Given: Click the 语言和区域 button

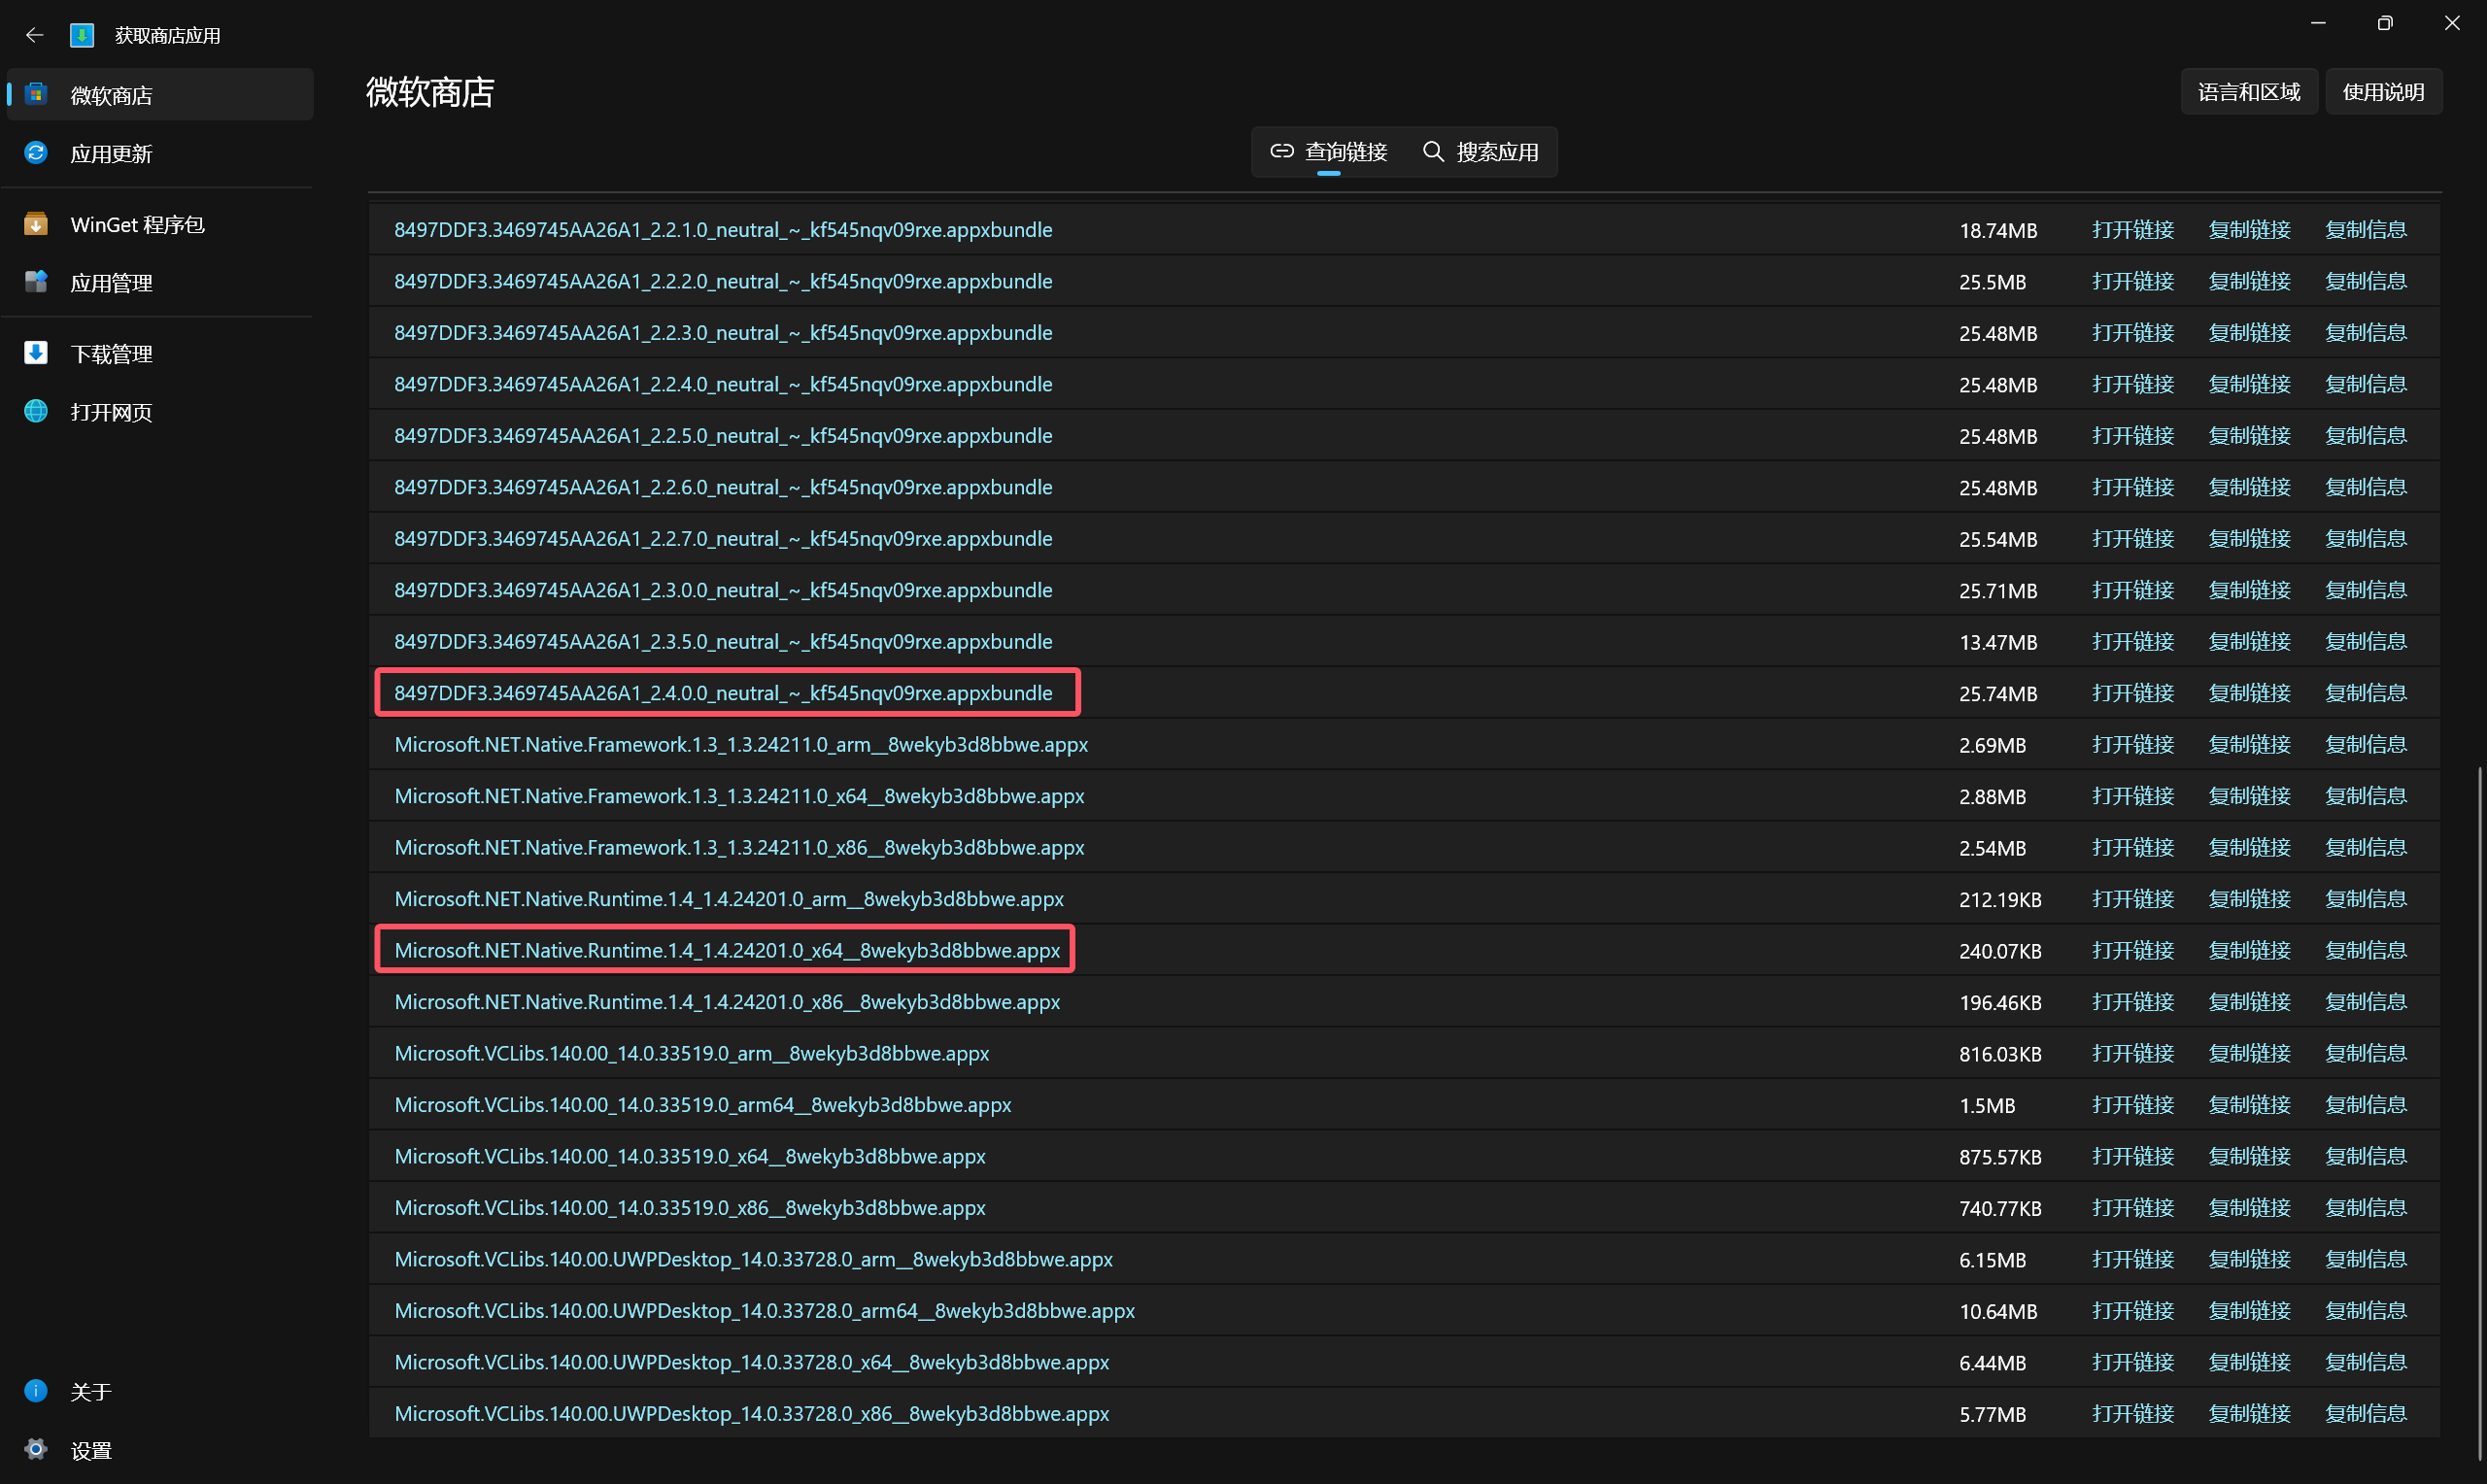Looking at the screenshot, I should pyautogui.click(x=2249, y=92).
